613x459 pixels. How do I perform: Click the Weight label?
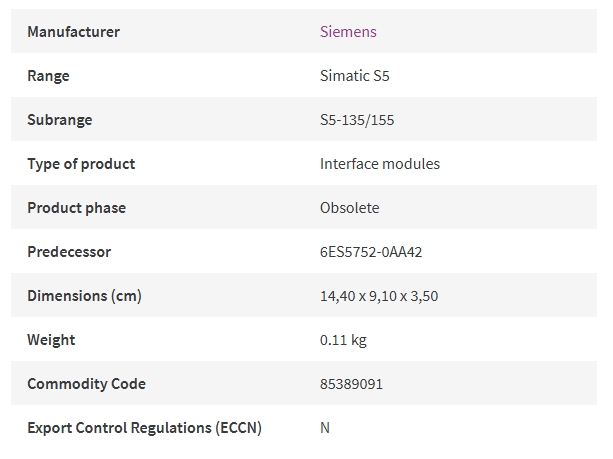click(51, 340)
